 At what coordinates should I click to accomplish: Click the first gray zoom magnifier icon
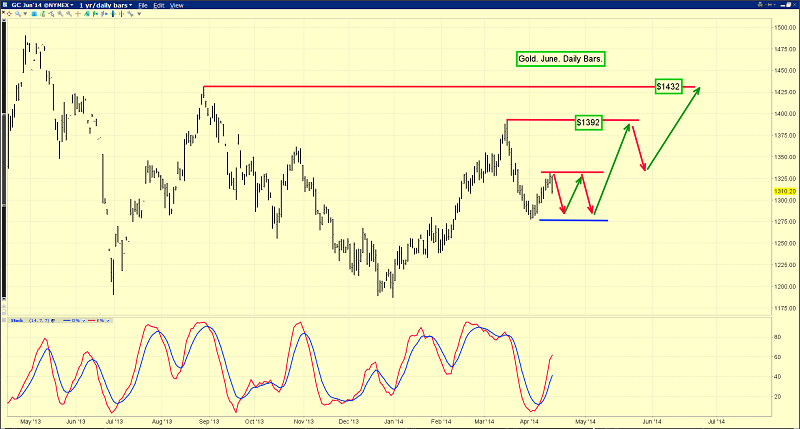[60, 14]
